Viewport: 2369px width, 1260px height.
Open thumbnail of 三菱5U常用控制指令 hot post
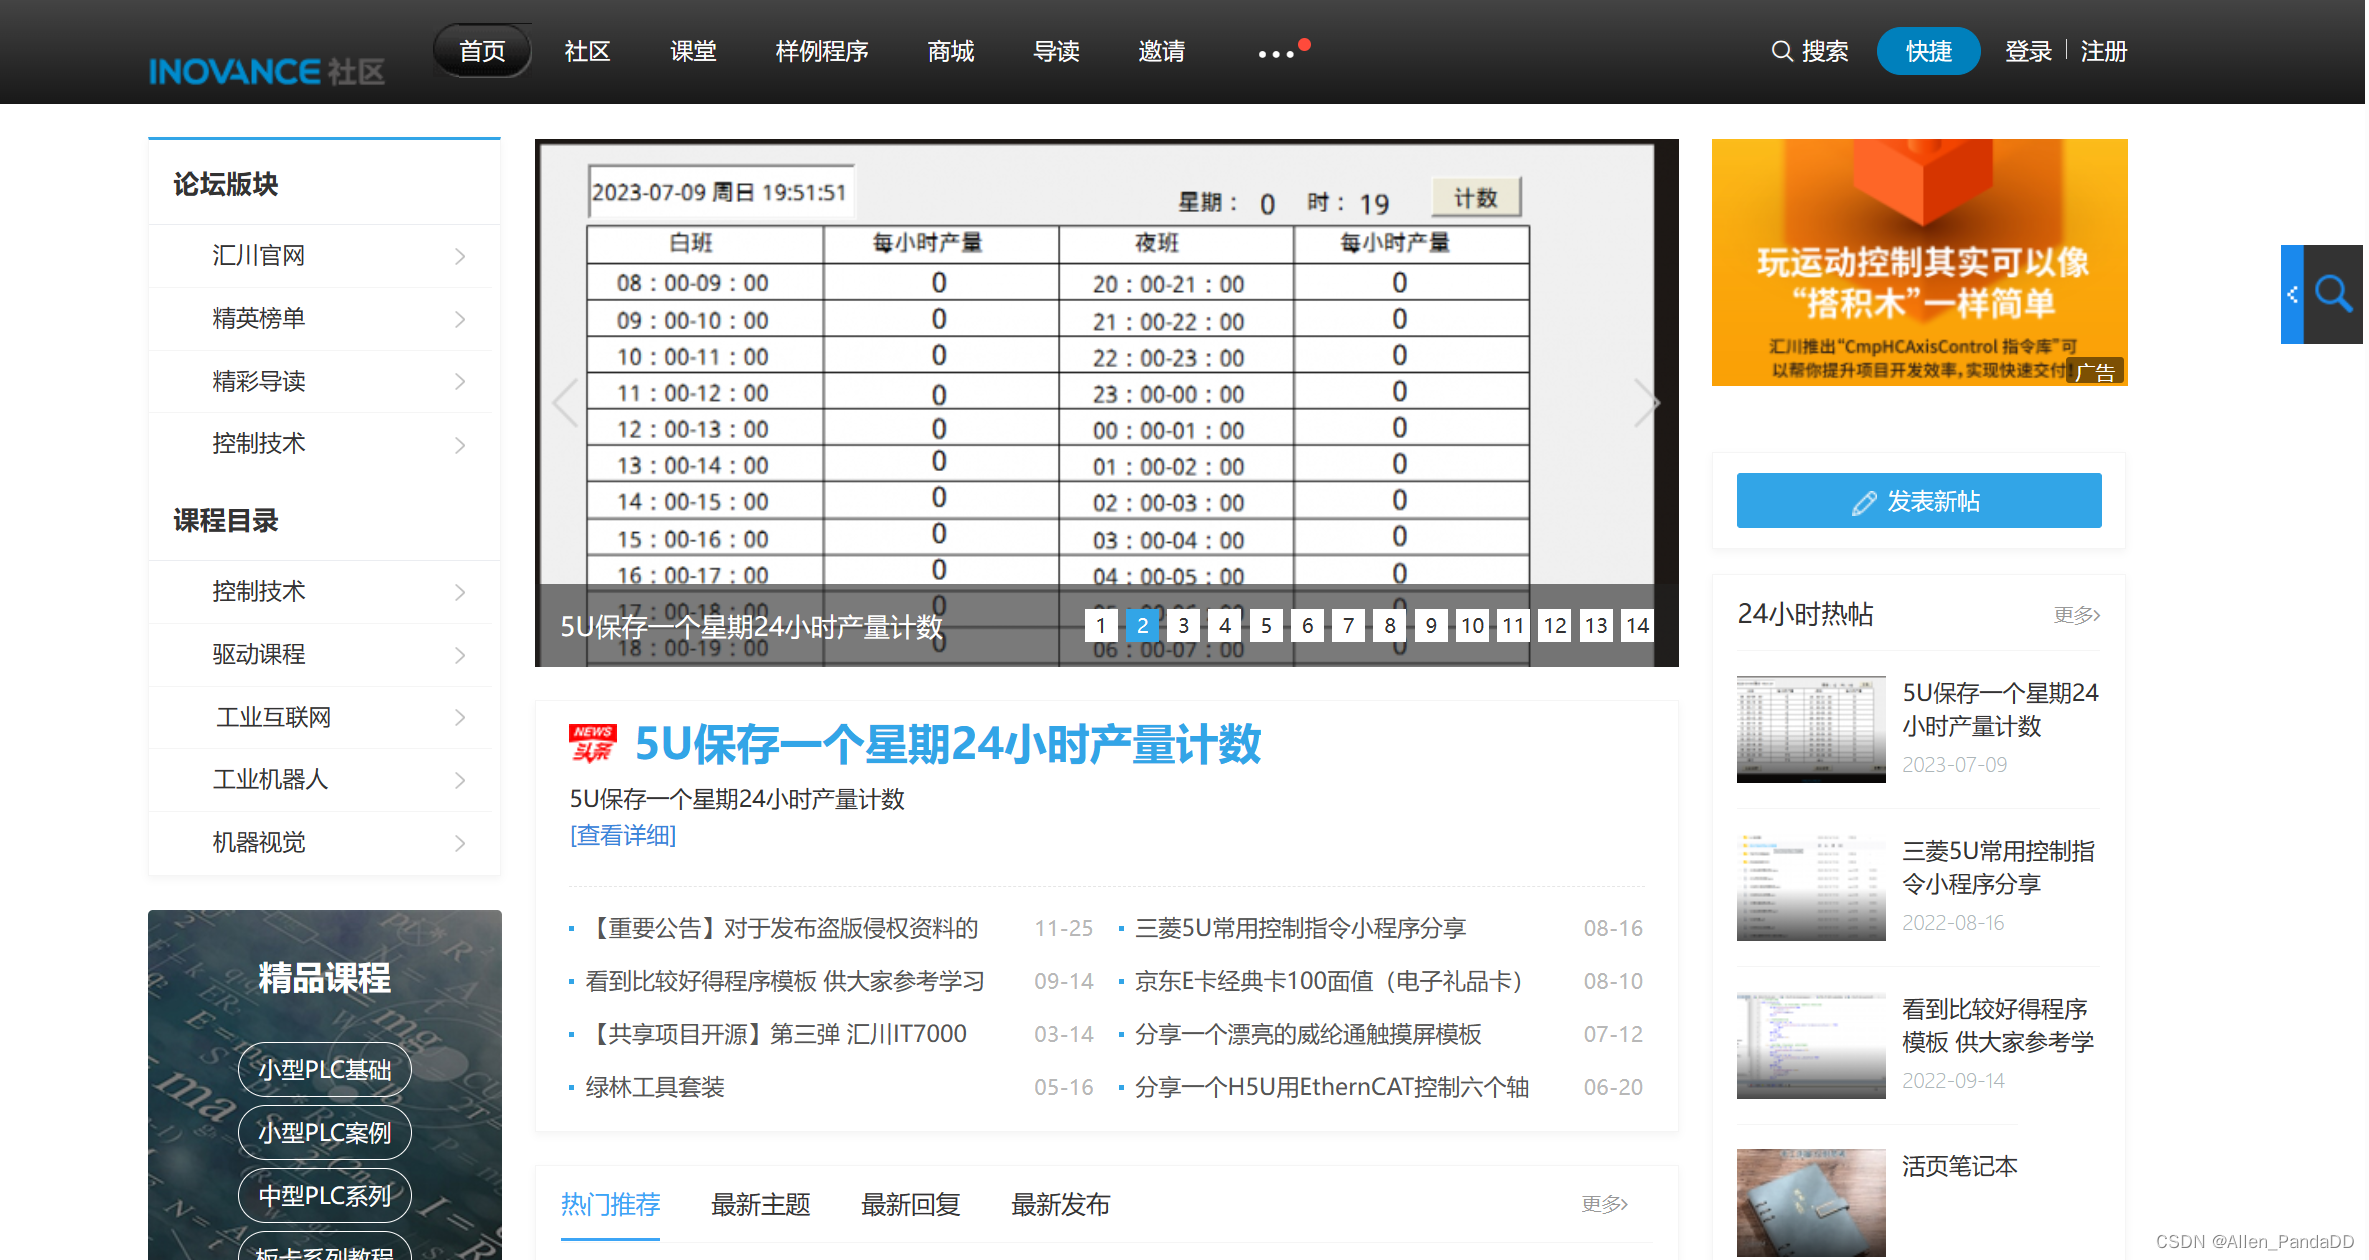1811,887
